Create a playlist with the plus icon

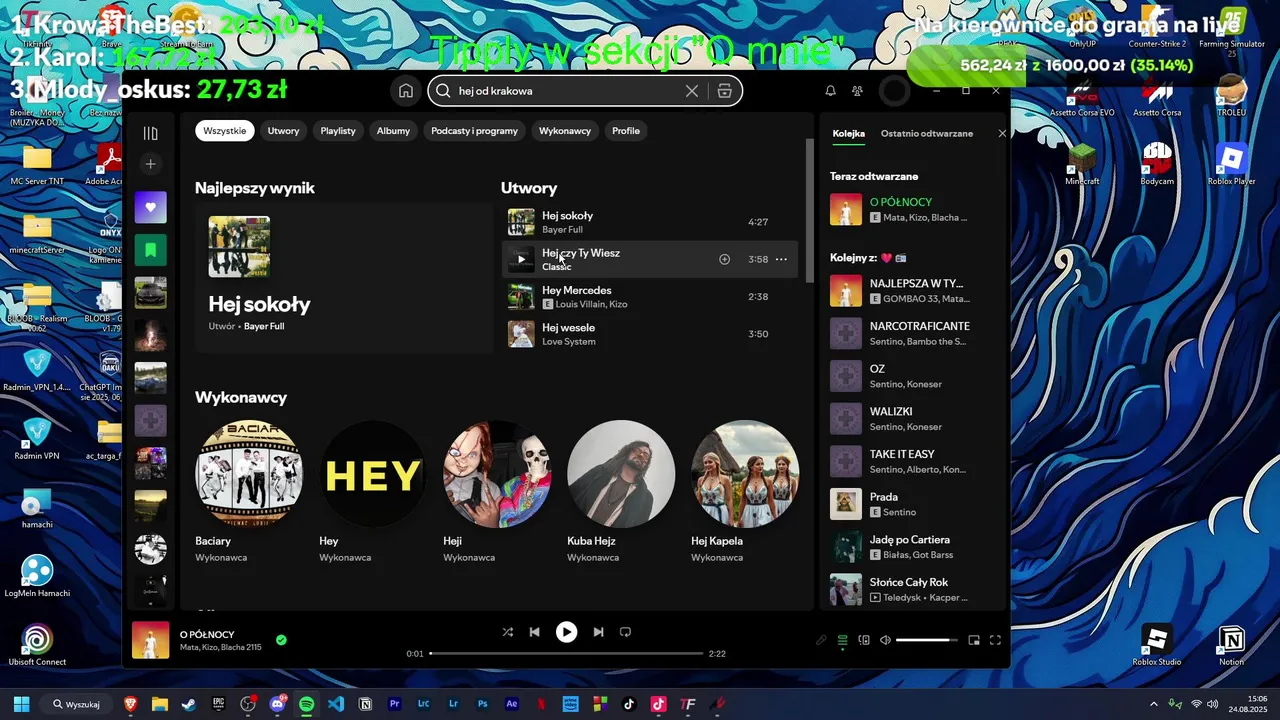point(151,164)
